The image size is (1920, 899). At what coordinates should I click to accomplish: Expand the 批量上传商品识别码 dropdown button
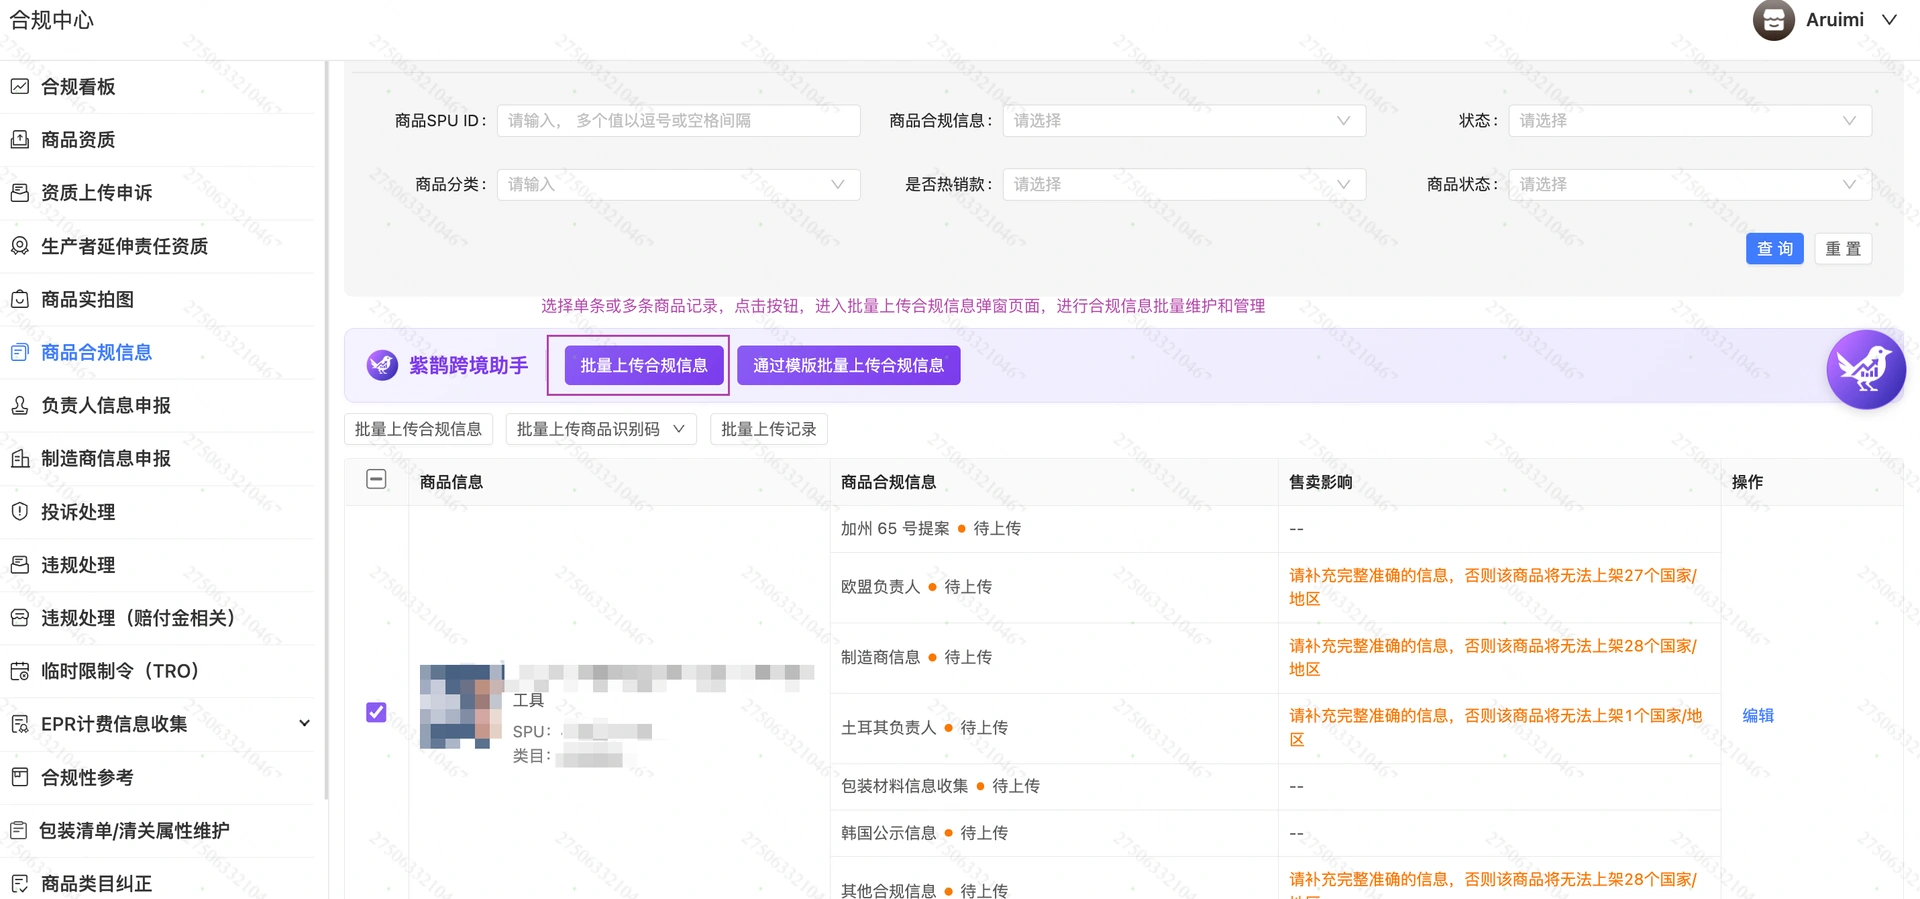[601, 429]
